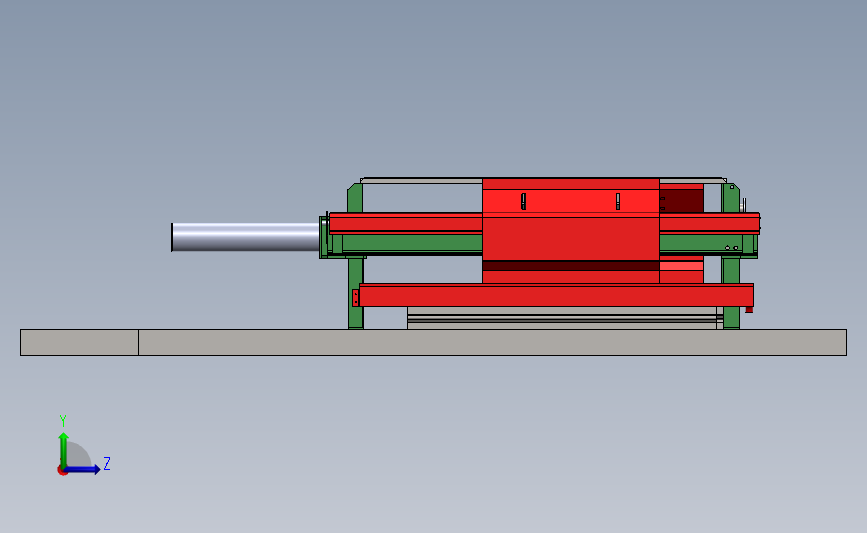Select the silver cylinder rod on the left
The width and height of the screenshot is (867, 533).
point(246,237)
